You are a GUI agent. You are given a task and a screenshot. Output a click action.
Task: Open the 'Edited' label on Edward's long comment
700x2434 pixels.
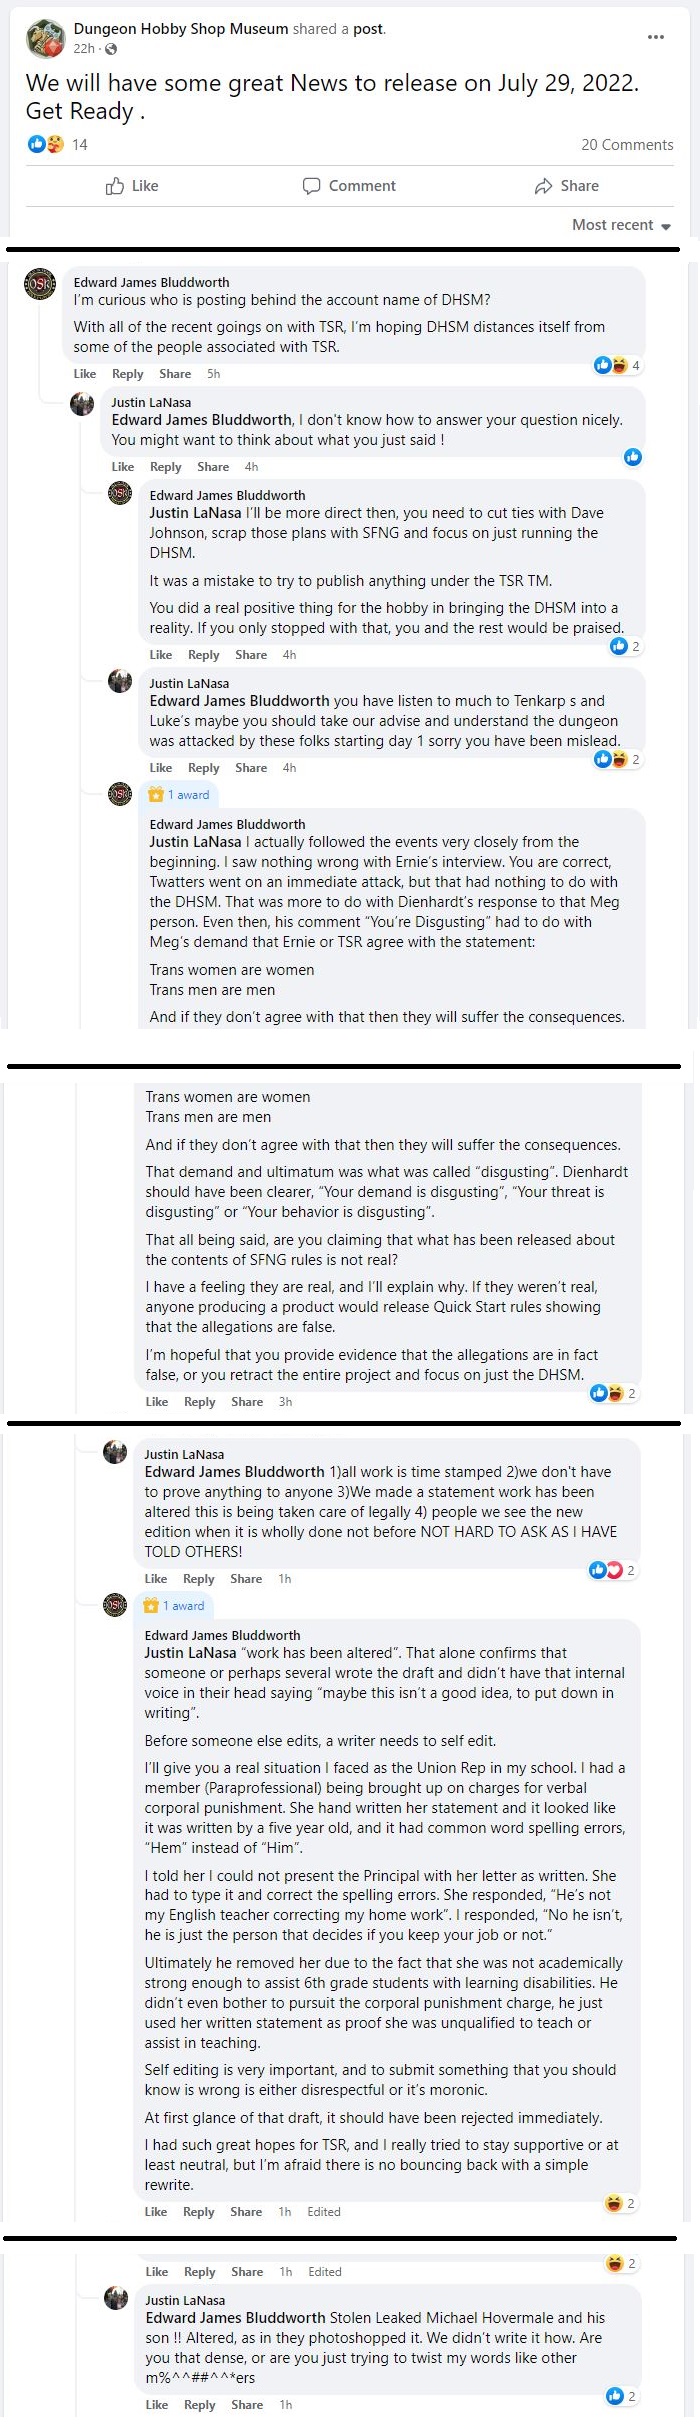(324, 2212)
